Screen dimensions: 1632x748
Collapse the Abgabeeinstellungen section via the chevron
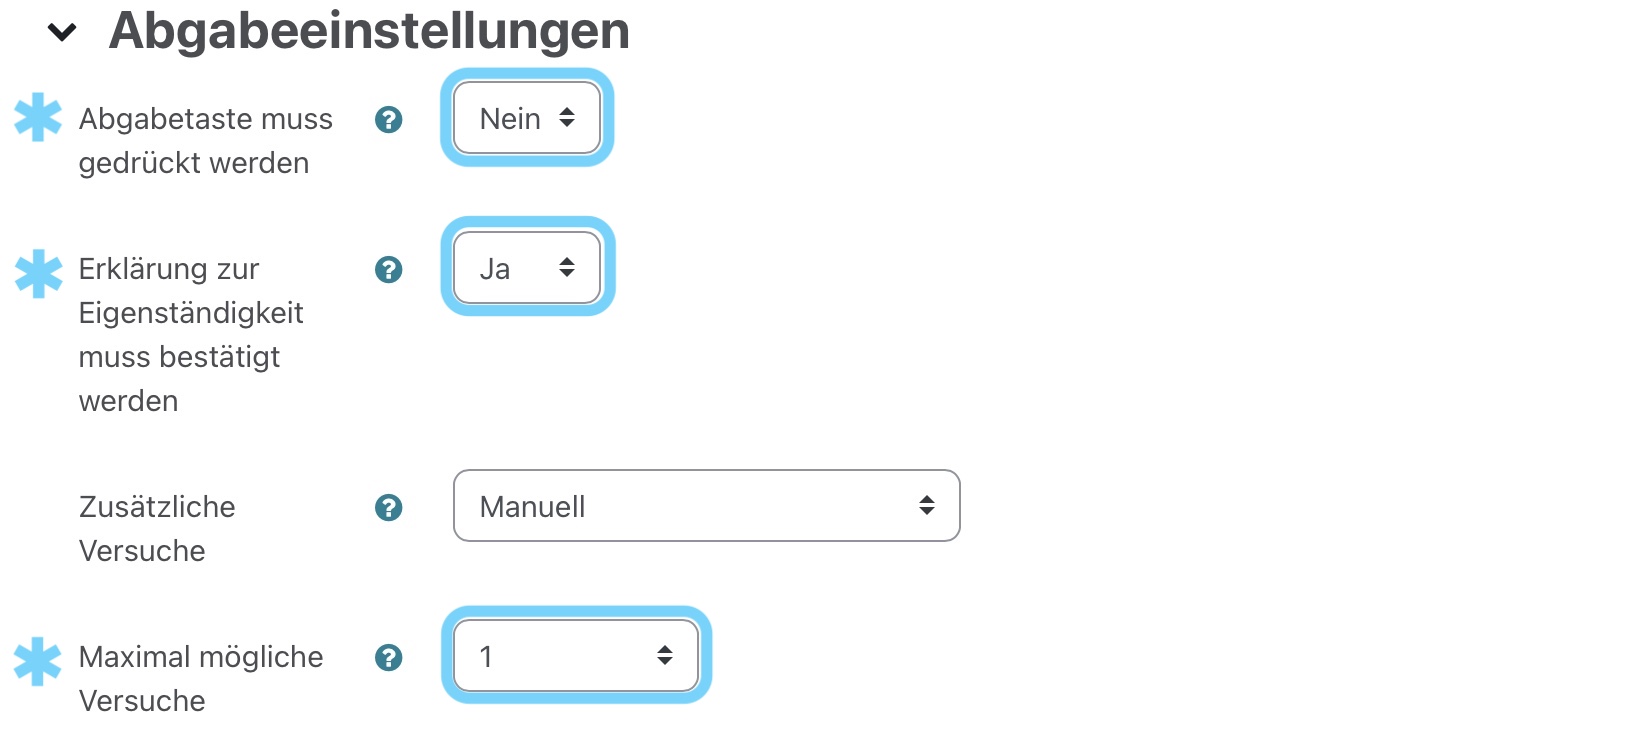coord(60,32)
